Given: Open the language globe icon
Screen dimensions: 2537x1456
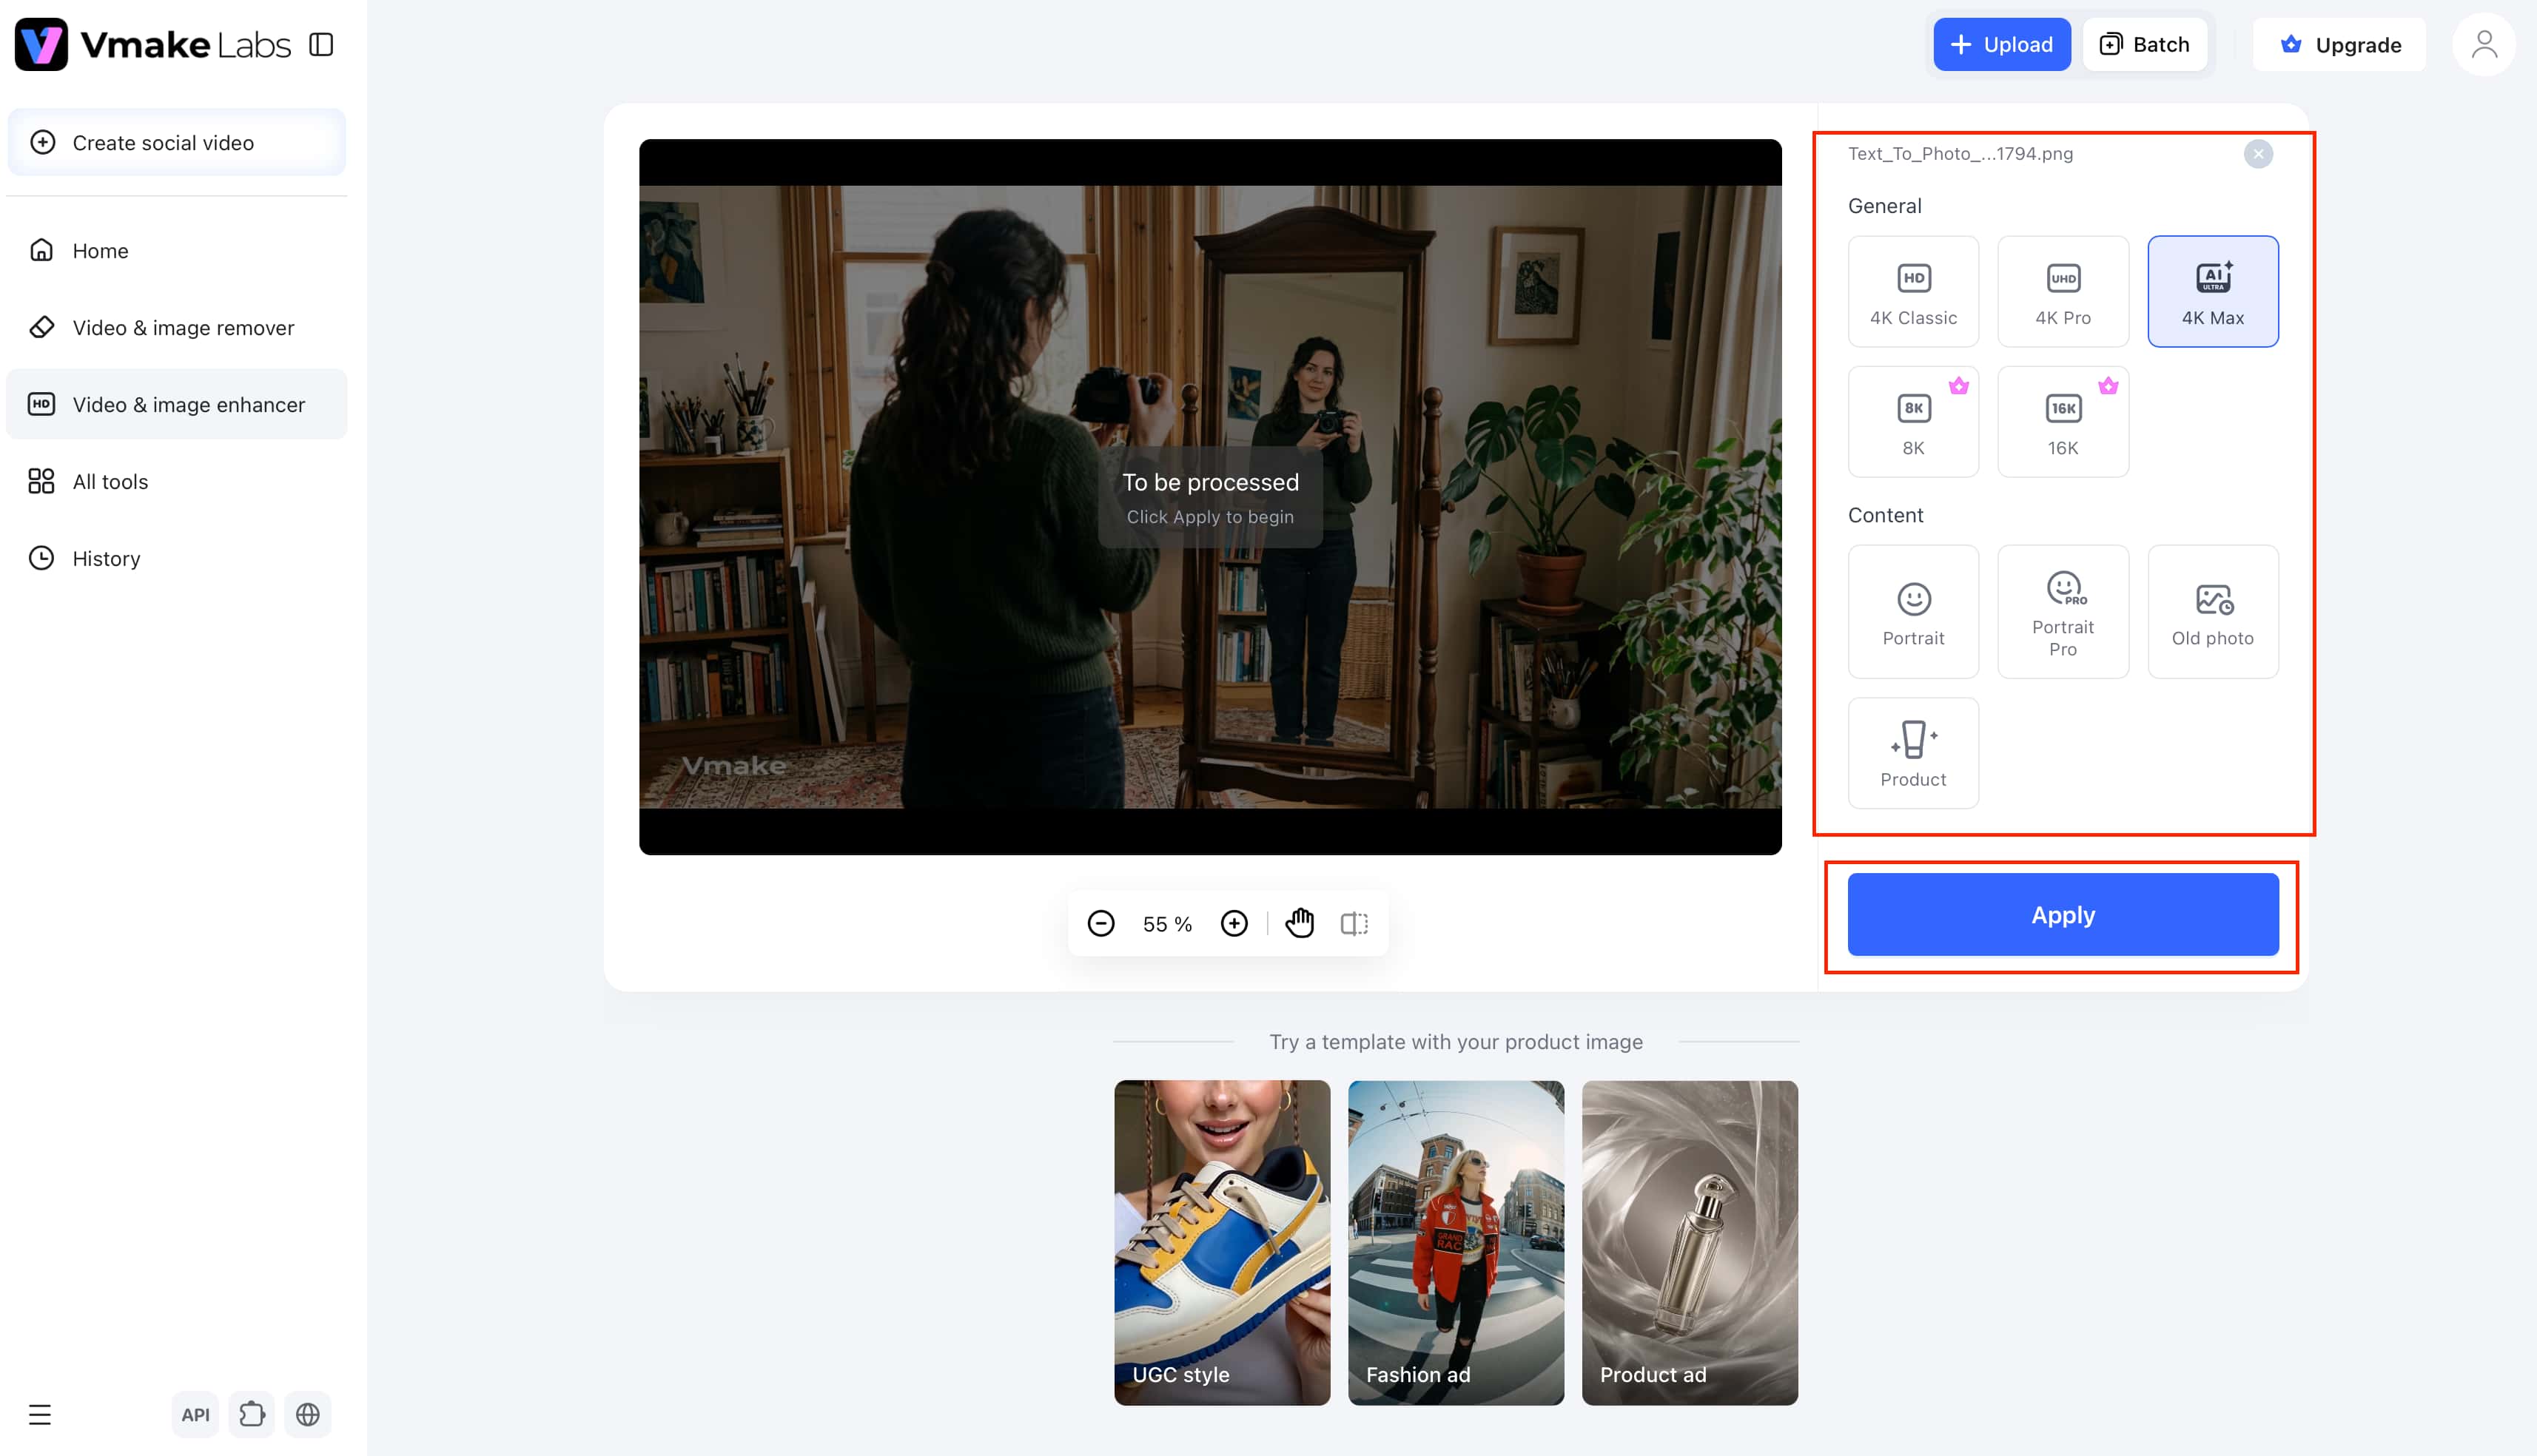Looking at the screenshot, I should click(308, 1414).
